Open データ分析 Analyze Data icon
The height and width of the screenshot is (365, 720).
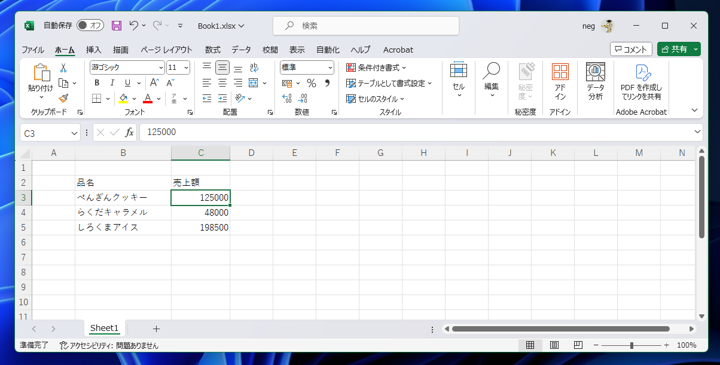point(595,82)
